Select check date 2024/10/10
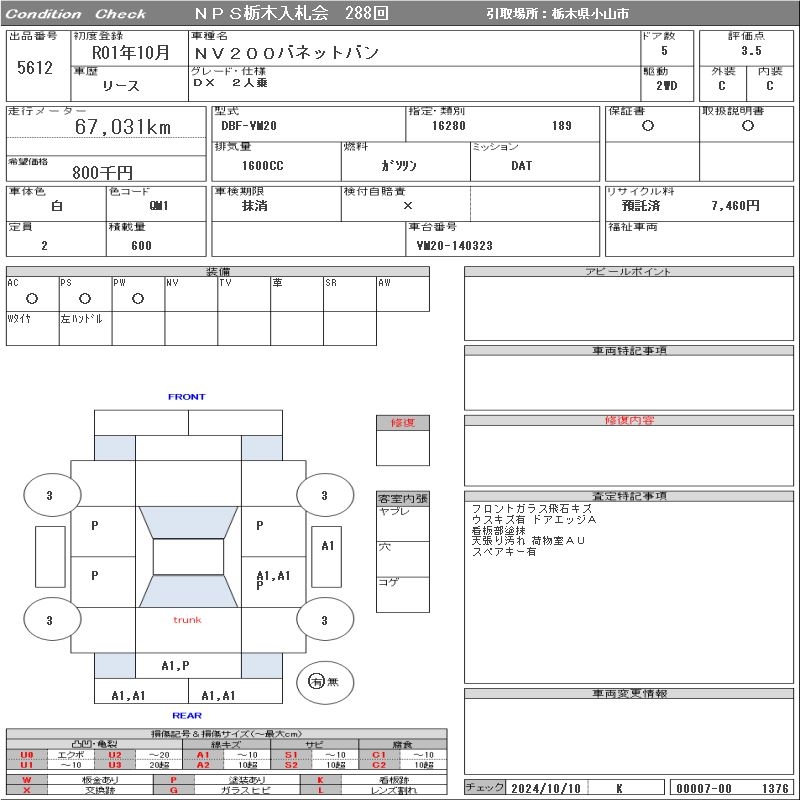This screenshot has width=800, height=800. click(x=545, y=788)
